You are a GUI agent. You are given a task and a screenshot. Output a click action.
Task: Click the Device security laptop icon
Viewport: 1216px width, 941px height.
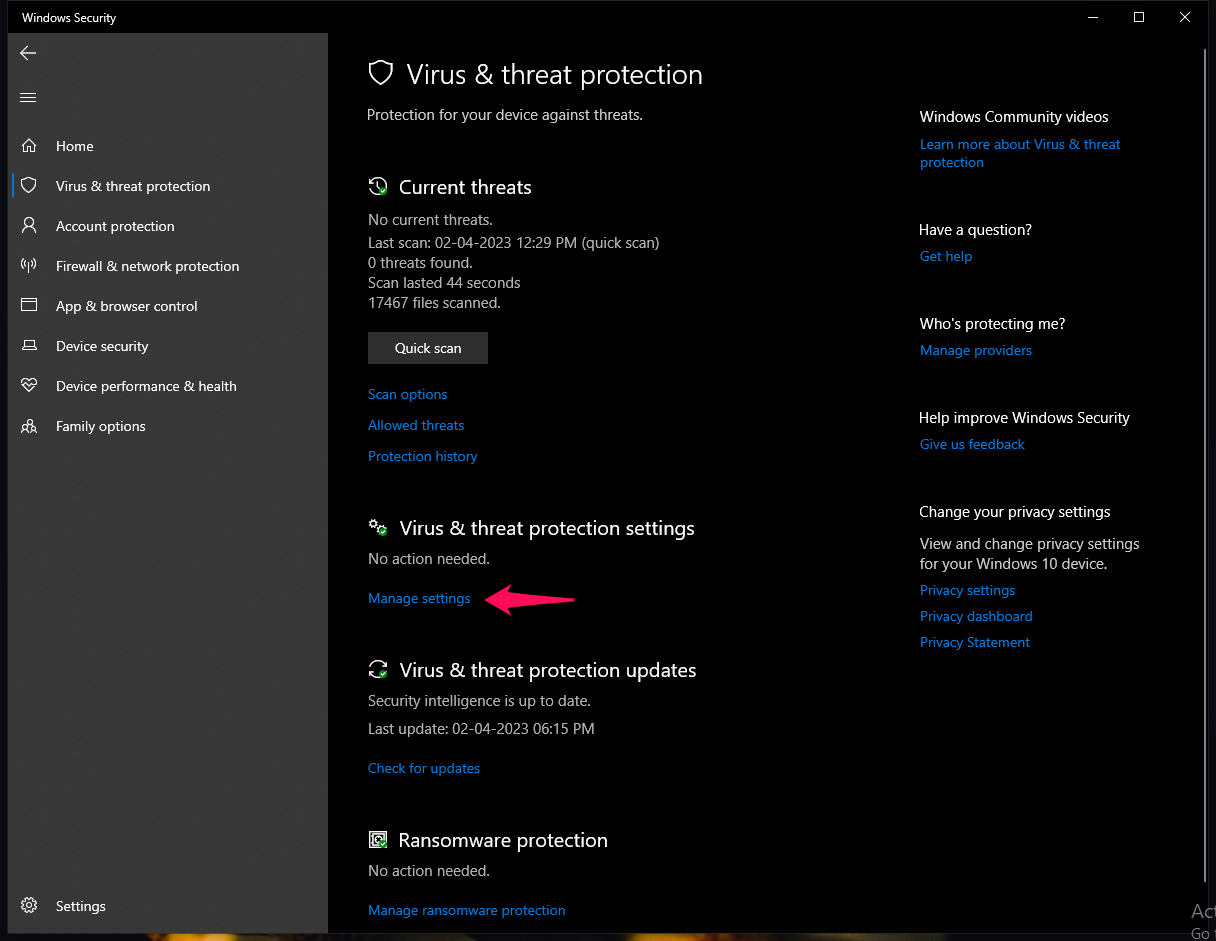[29, 346]
